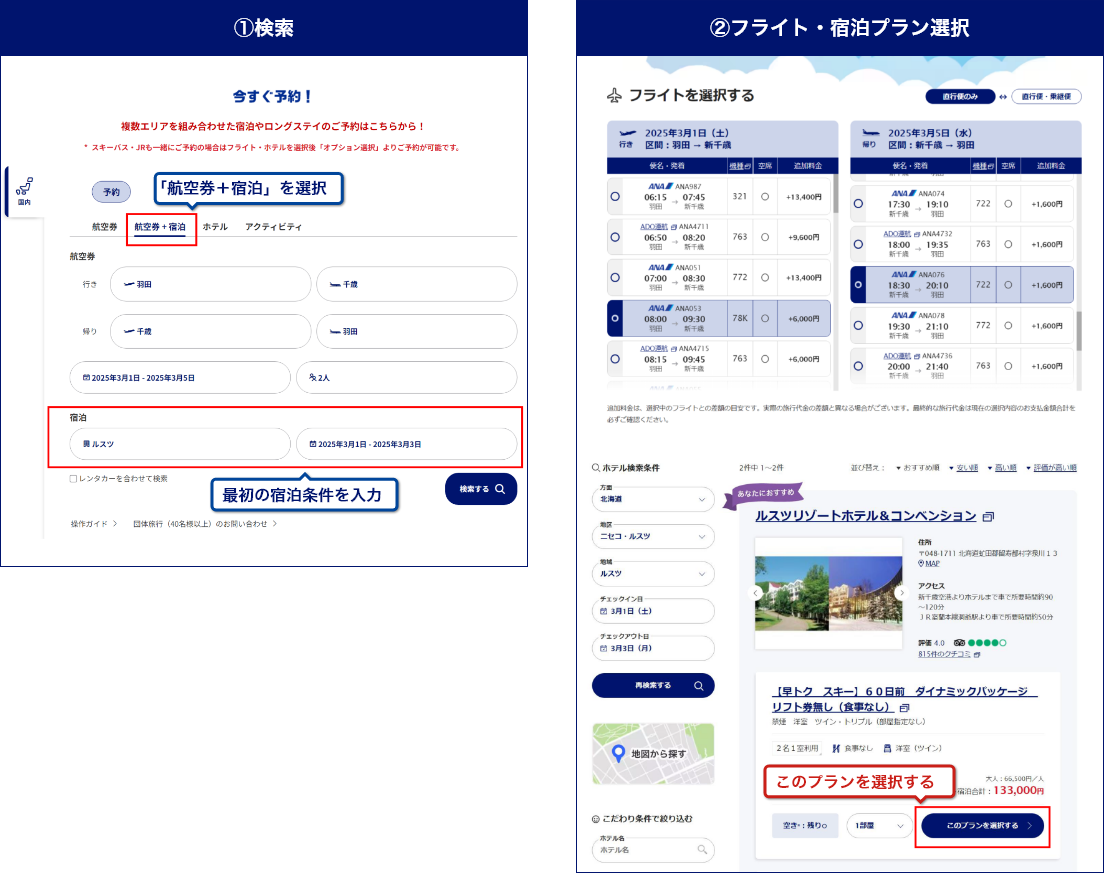The height and width of the screenshot is (875, 1104).
Task: Click the magnifier icon in the ホテル名 field
Action: tap(702, 850)
